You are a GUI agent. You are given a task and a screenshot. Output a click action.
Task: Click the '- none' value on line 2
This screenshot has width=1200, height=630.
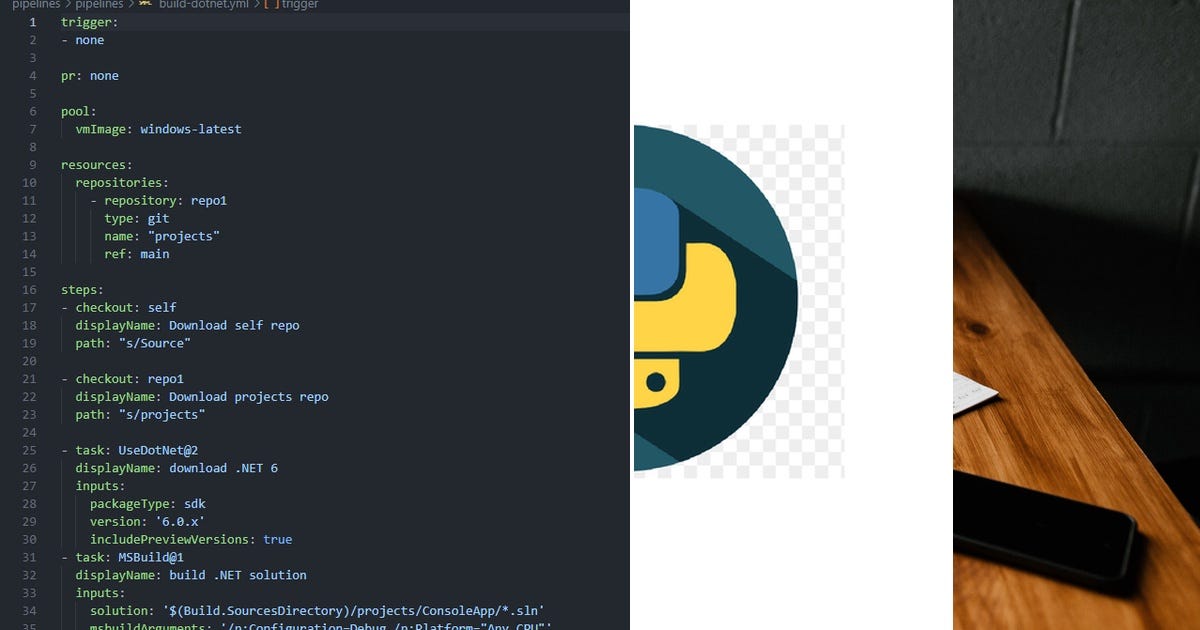click(82, 40)
